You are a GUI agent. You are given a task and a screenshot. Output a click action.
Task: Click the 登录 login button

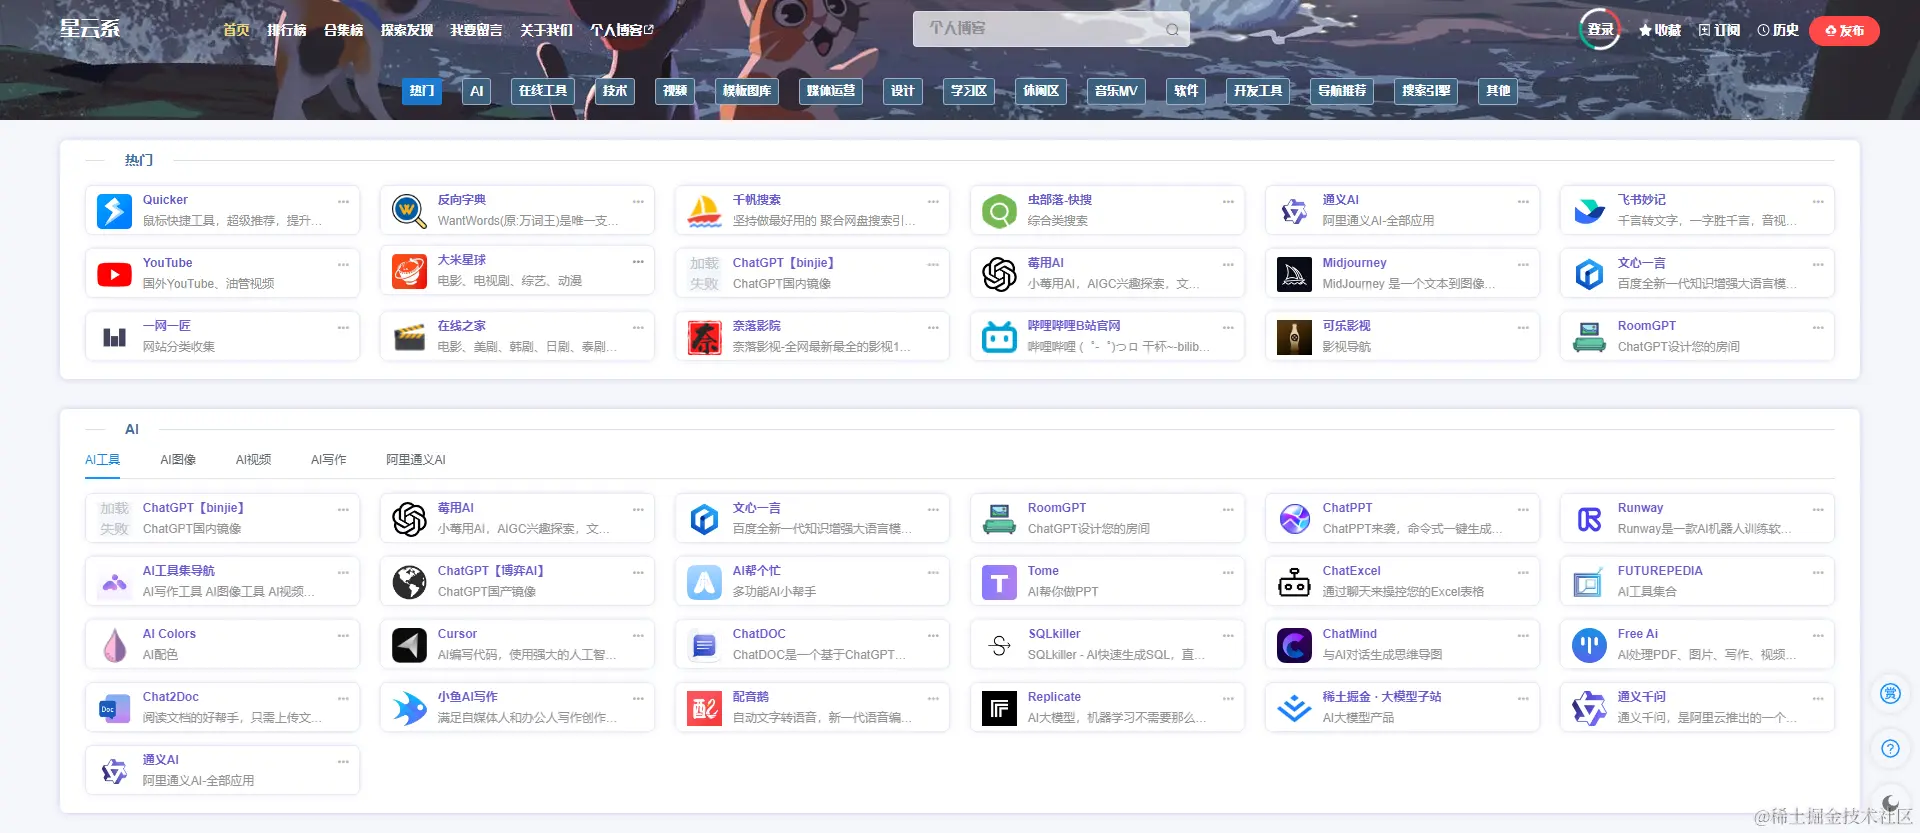point(1600,30)
